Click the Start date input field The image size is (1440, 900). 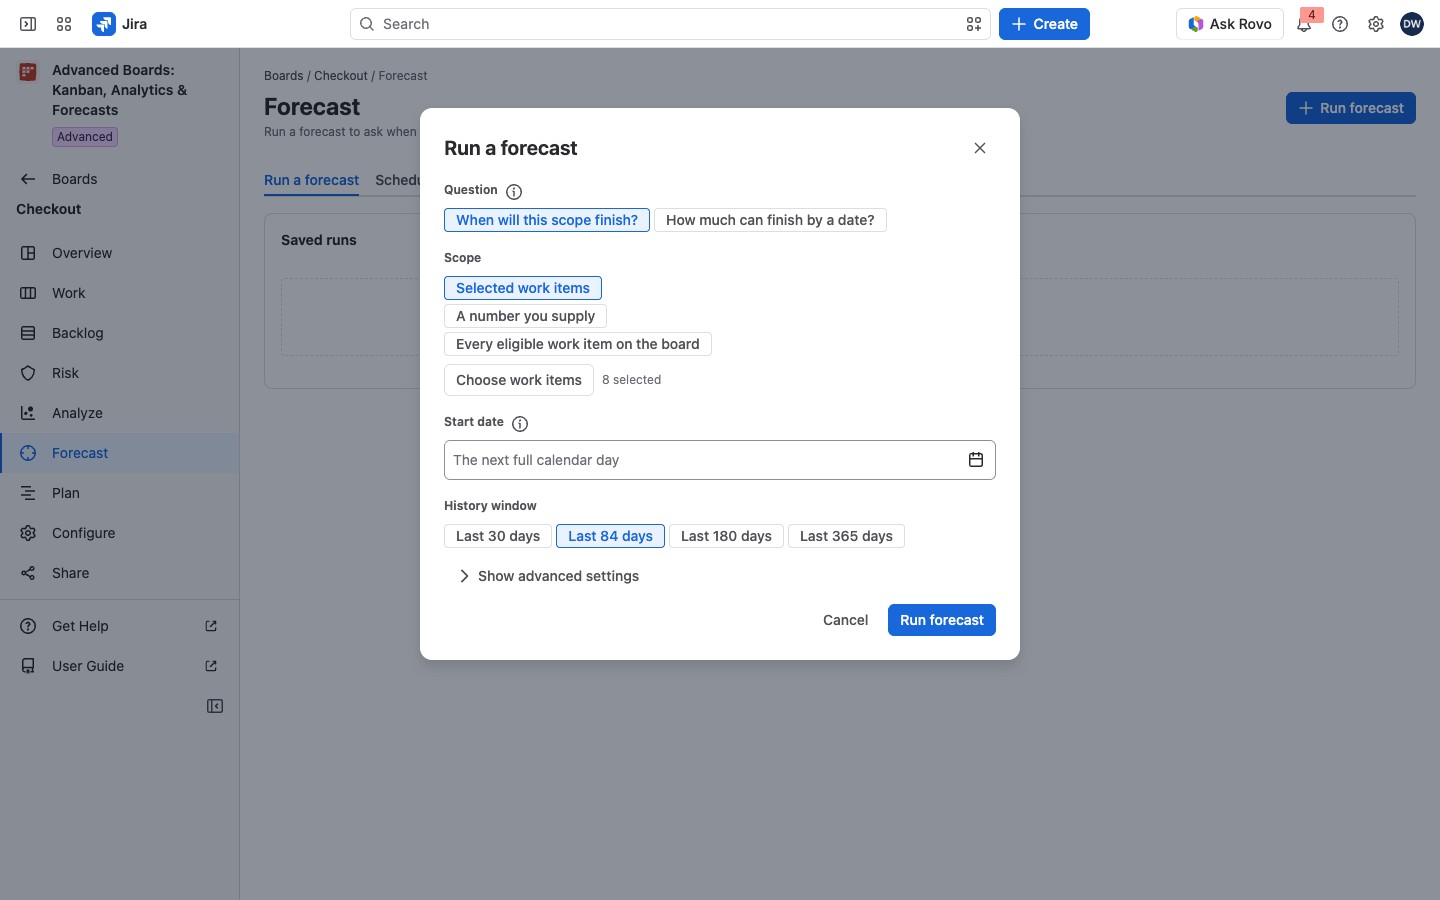tap(720, 460)
